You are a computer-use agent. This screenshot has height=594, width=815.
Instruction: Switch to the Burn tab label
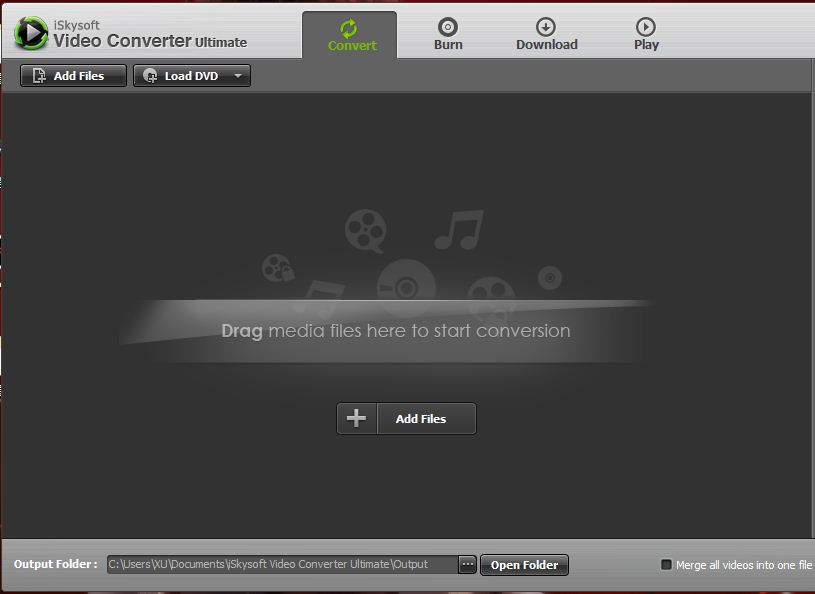point(448,45)
